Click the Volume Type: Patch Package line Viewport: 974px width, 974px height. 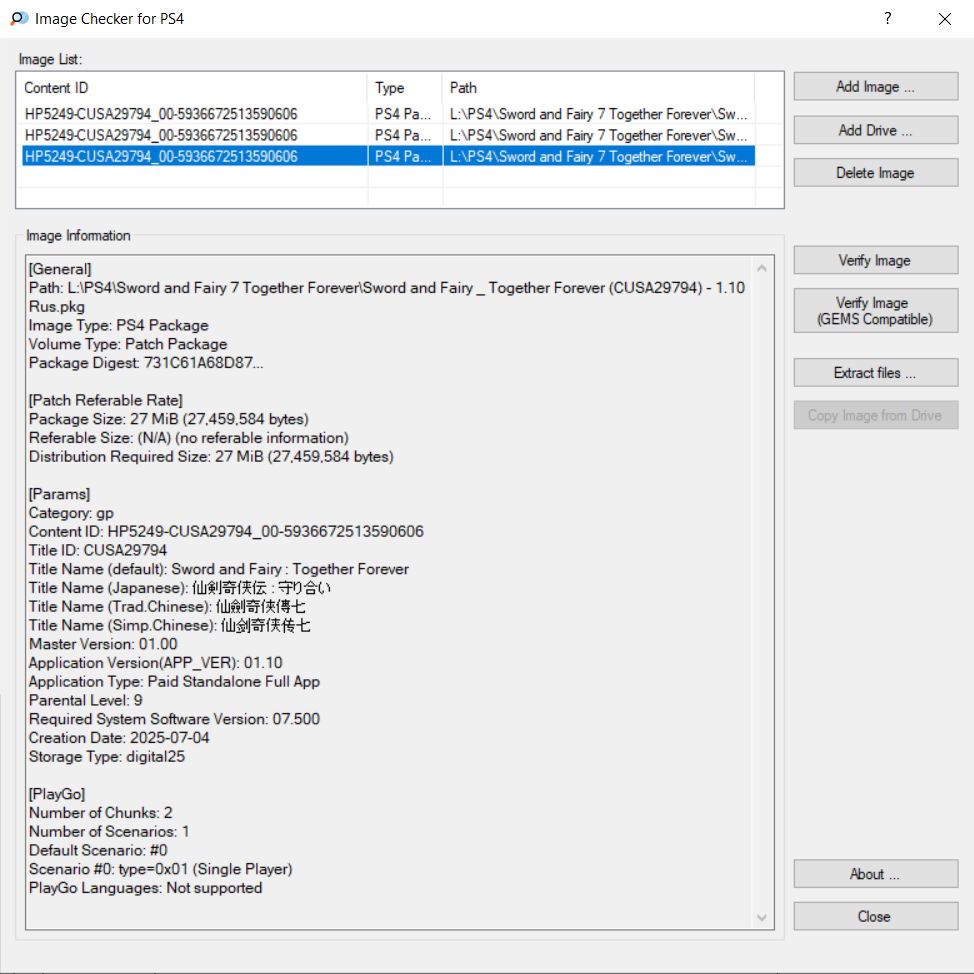(128, 344)
